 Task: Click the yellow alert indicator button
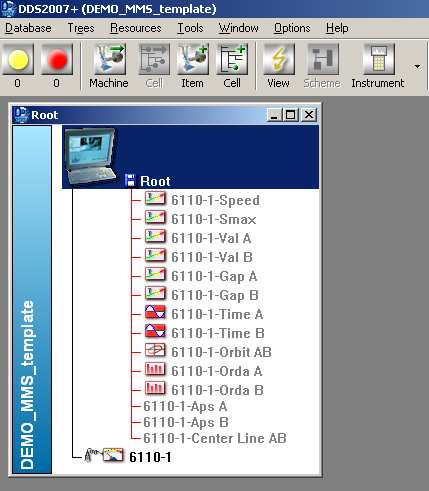click(x=18, y=59)
